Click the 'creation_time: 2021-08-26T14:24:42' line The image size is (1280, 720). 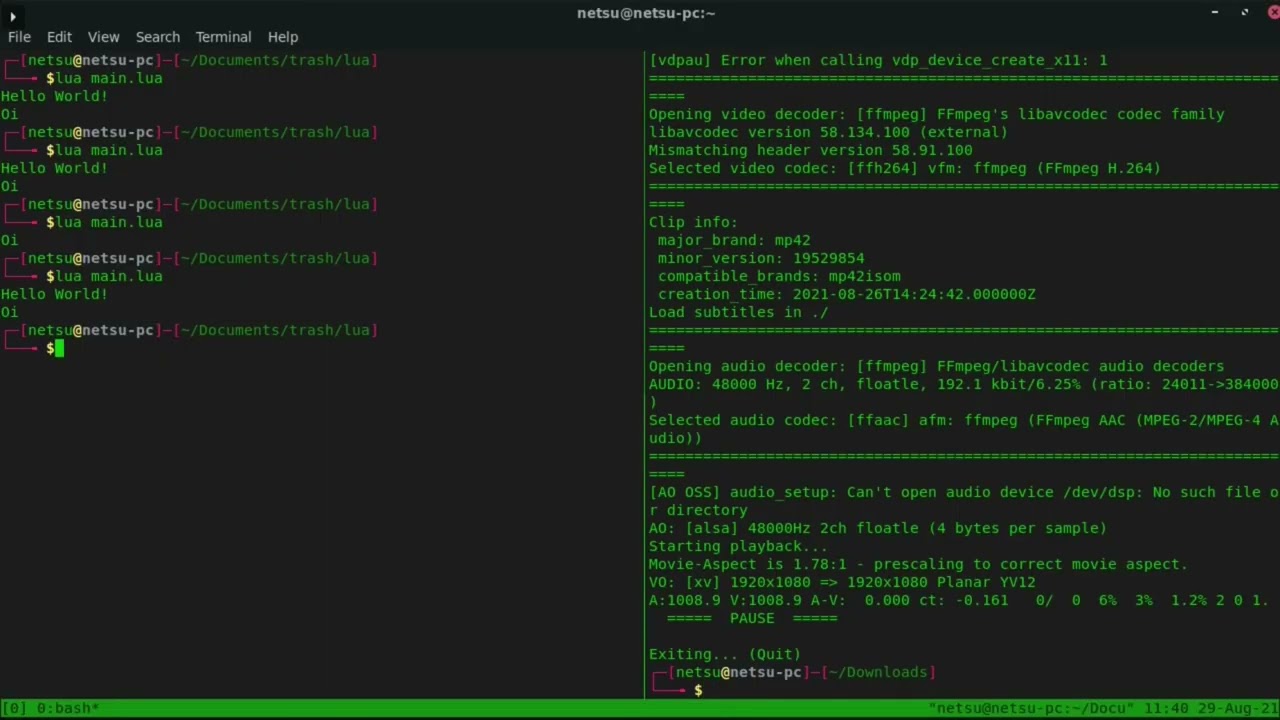(x=847, y=294)
